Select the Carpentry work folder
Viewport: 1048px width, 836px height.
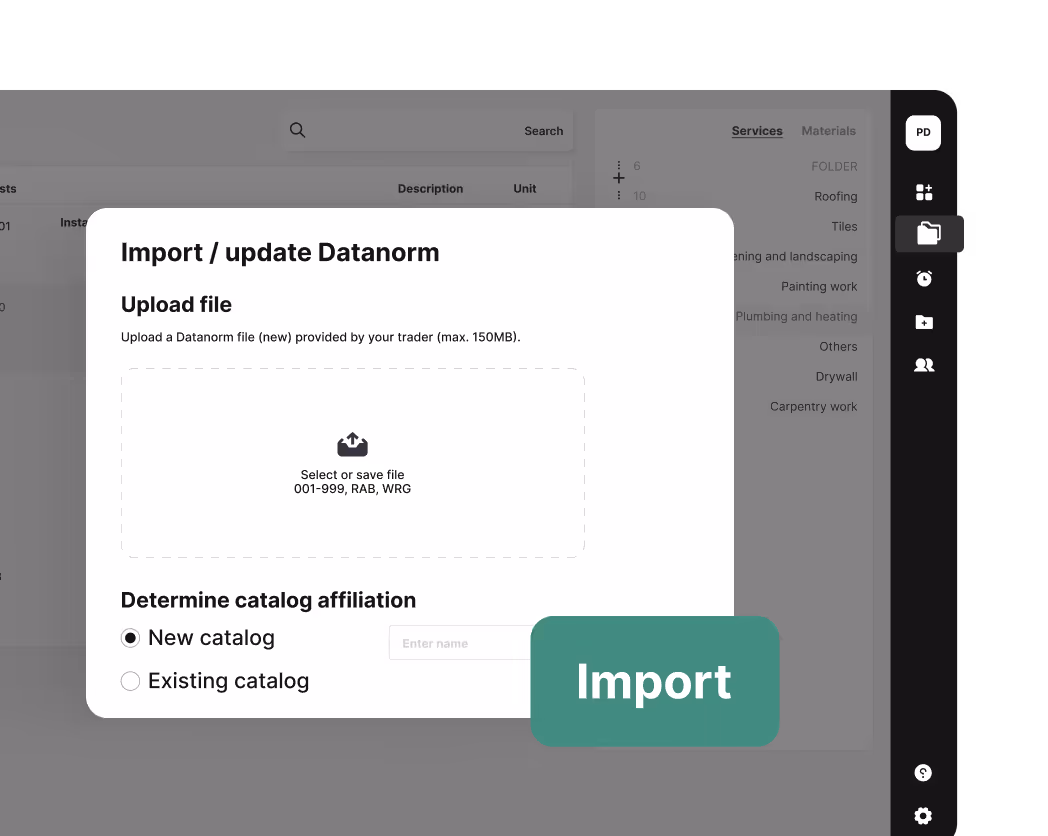click(813, 406)
